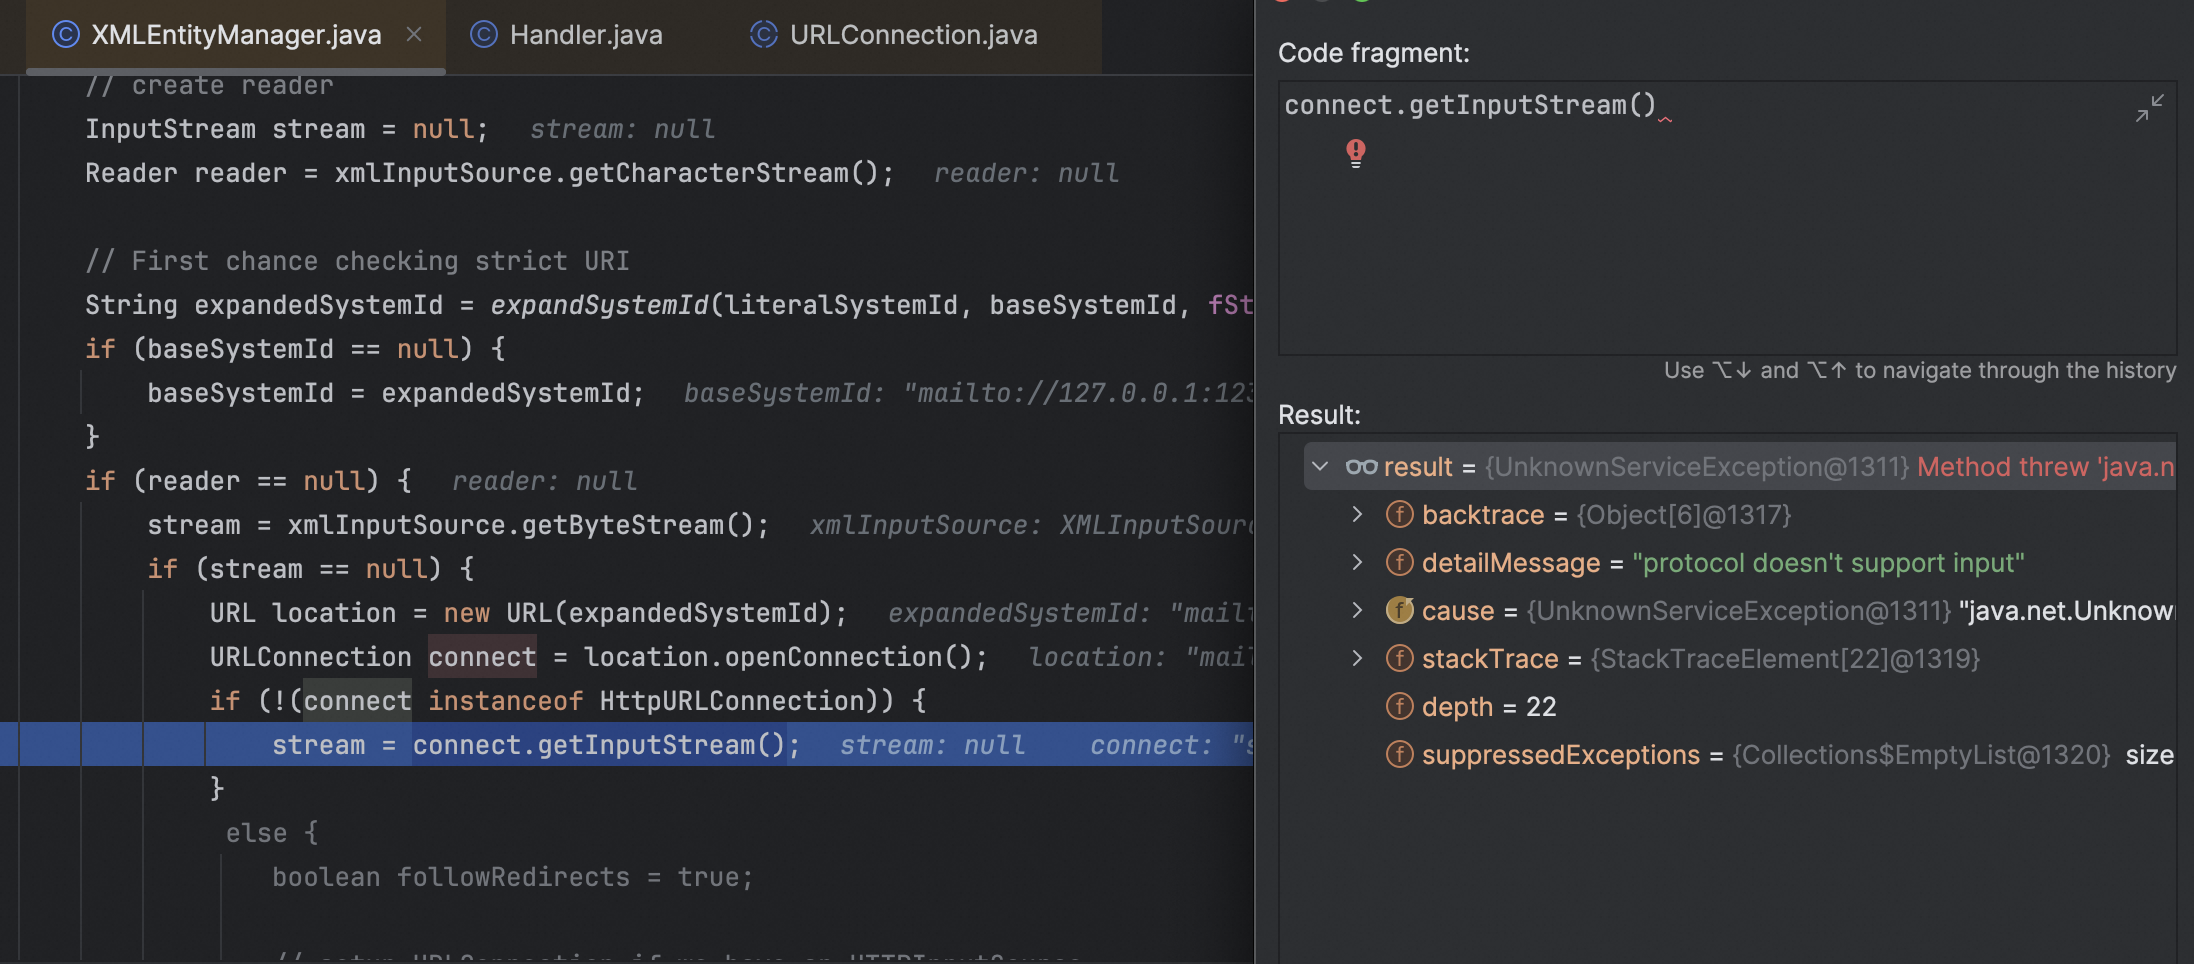Click the red error bulb icon

click(x=1355, y=152)
